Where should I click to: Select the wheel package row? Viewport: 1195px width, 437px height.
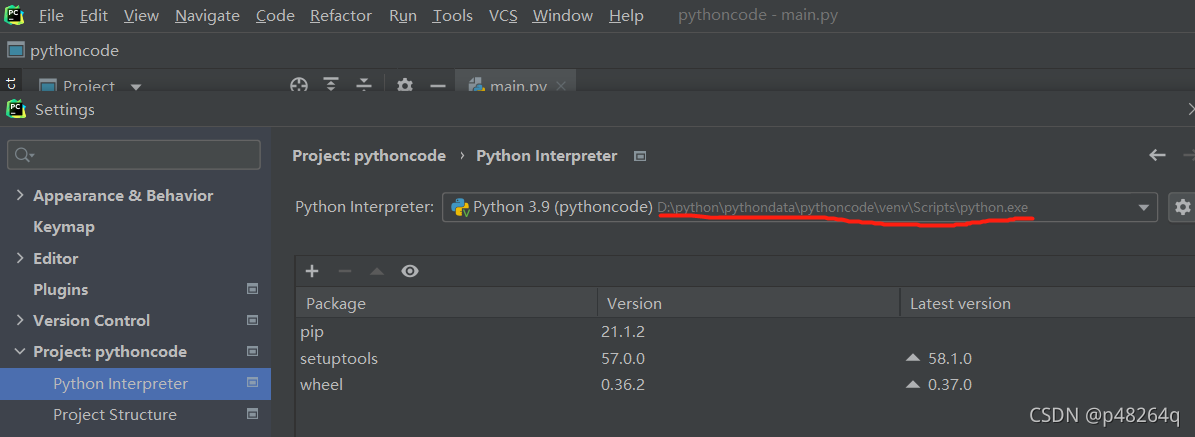click(745, 384)
